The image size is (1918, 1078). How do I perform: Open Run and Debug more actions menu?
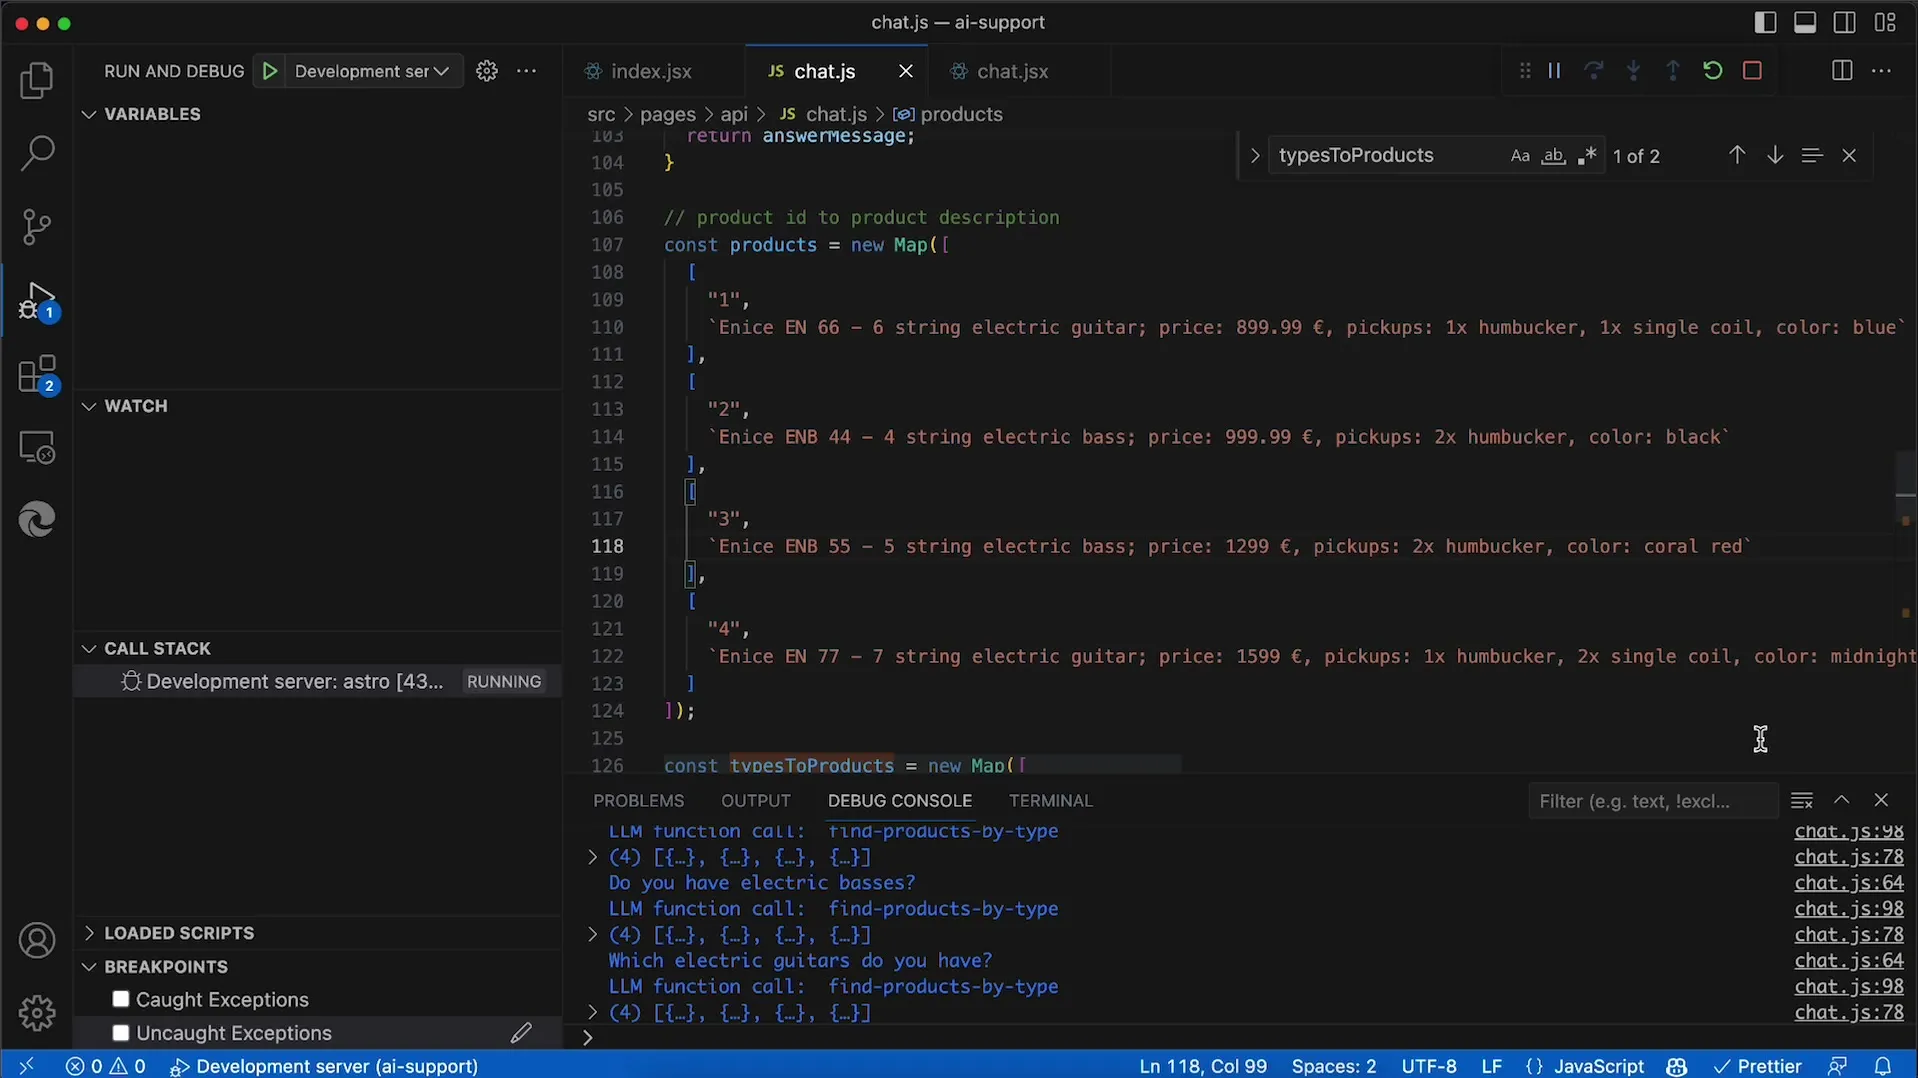pyautogui.click(x=527, y=71)
